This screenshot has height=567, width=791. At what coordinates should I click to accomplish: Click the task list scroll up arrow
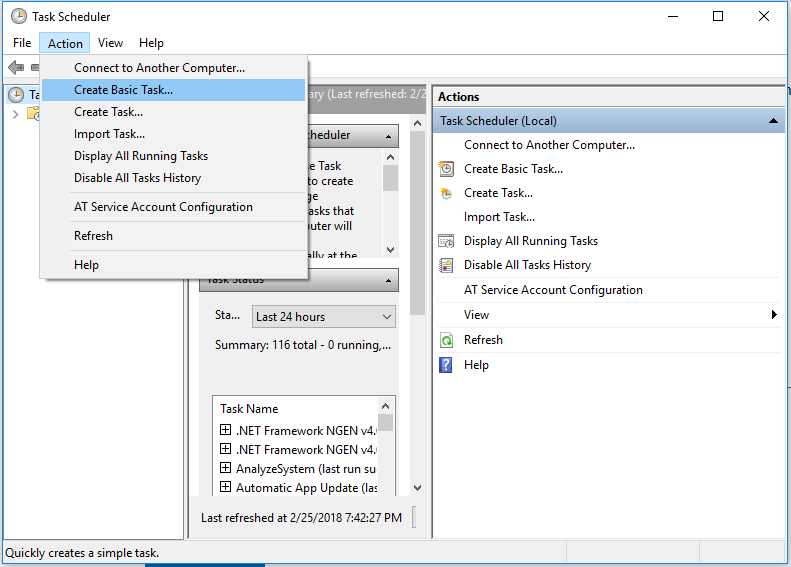385,406
